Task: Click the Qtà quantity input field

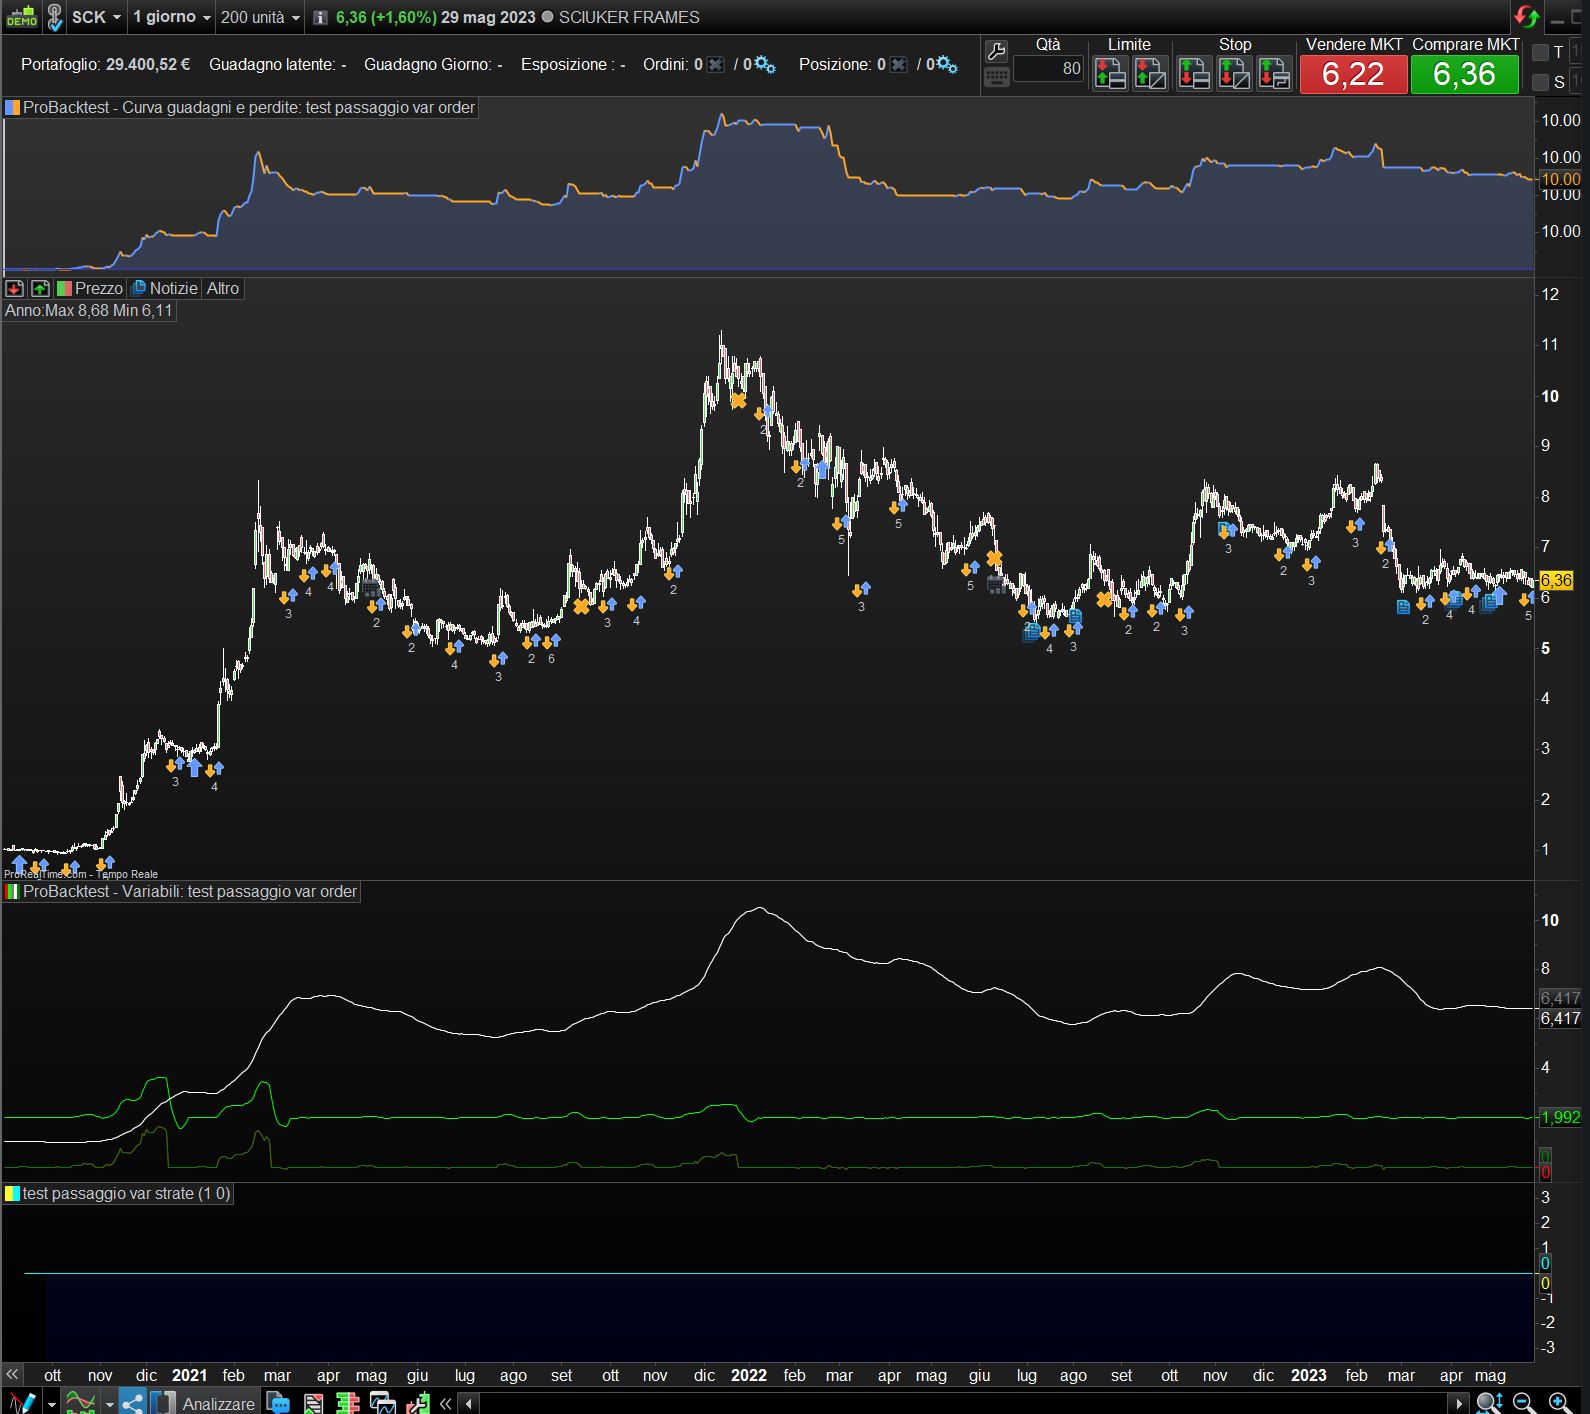Action: point(1048,68)
